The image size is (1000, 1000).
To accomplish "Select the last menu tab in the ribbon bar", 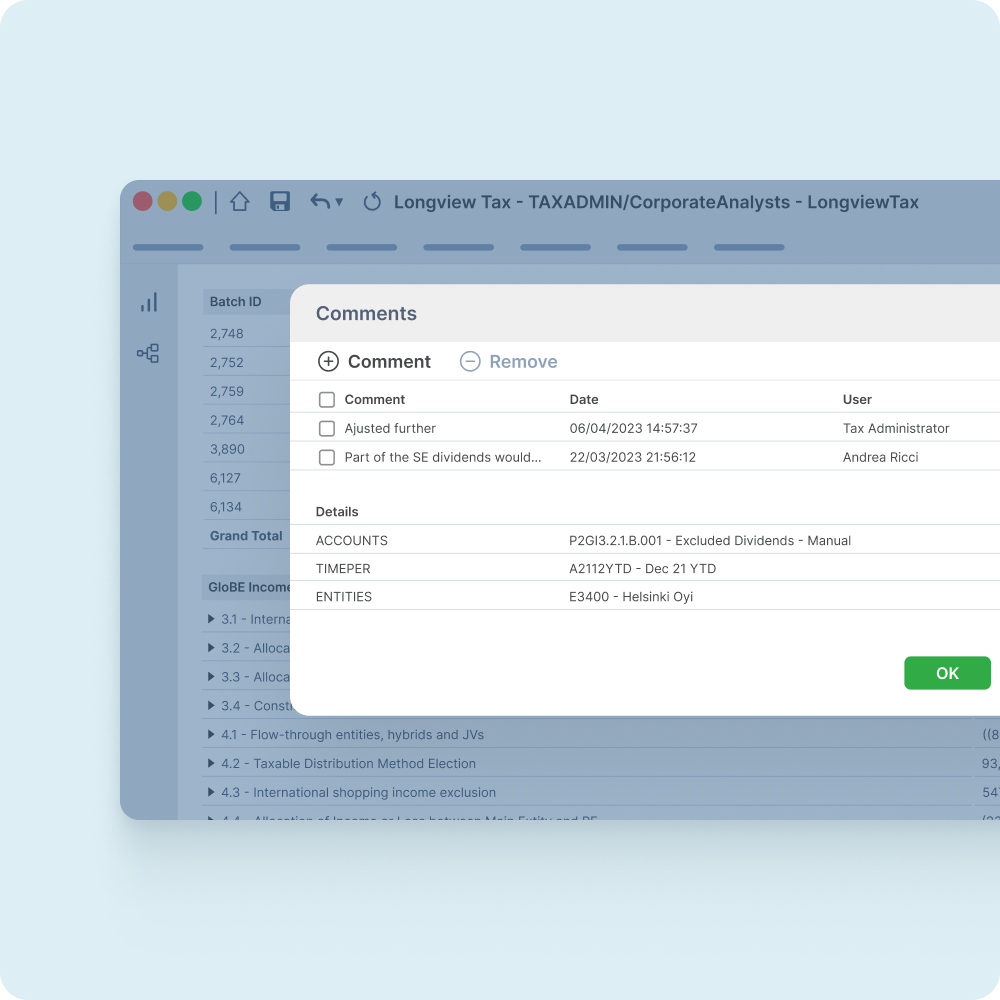I will click(749, 247).
